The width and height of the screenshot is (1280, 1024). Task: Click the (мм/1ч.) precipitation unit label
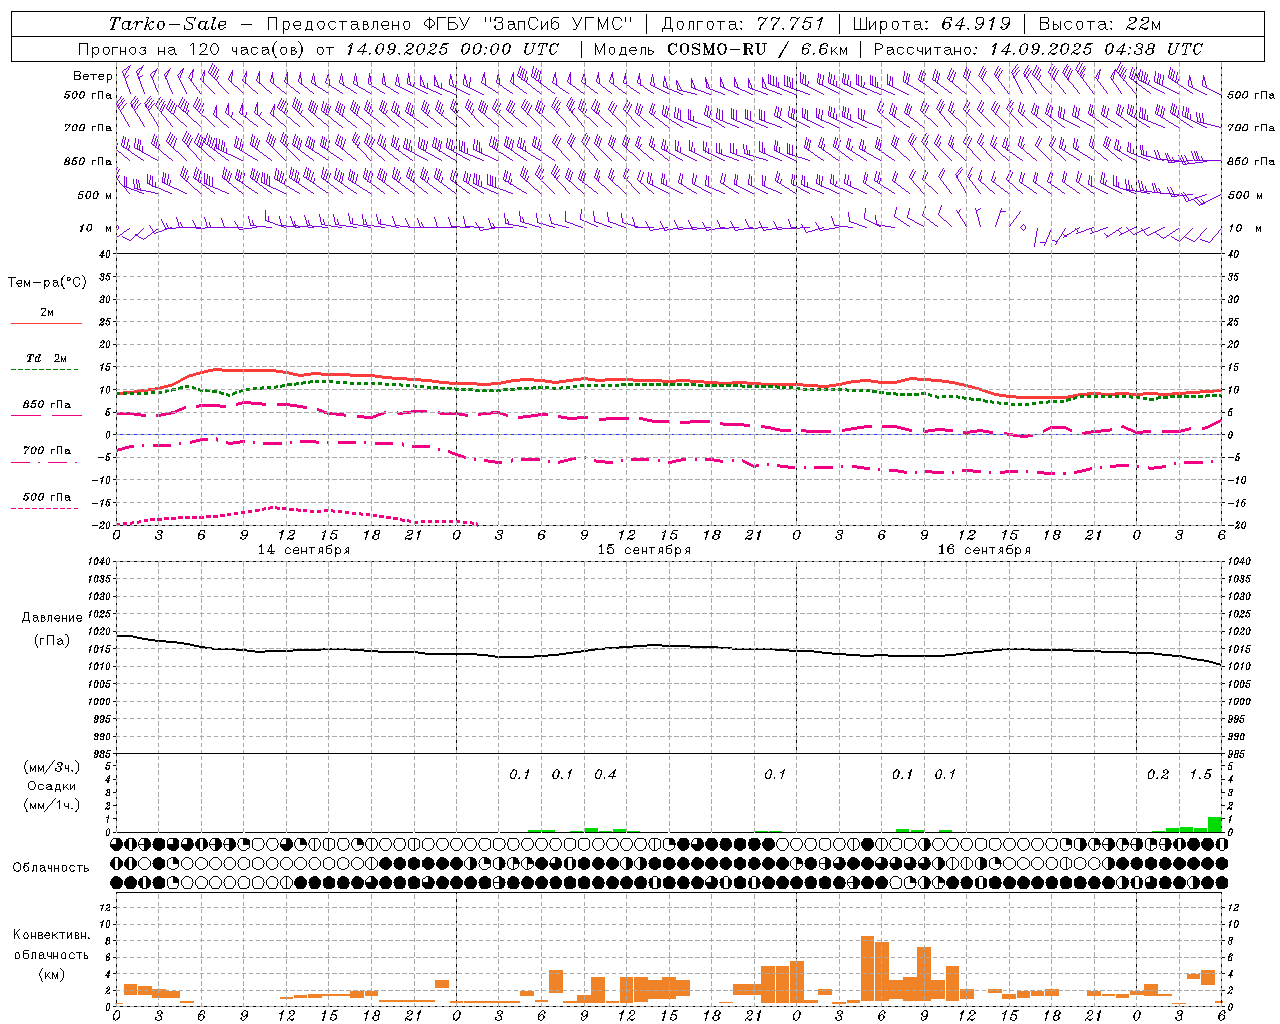click(51, 805)
